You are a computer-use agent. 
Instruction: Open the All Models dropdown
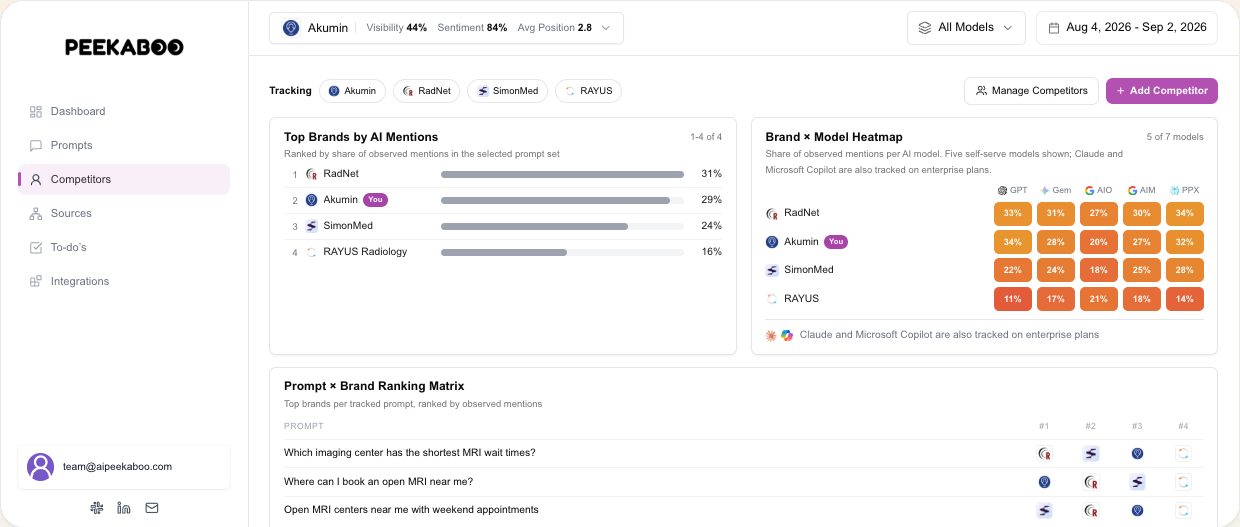[x=966, y=28]
